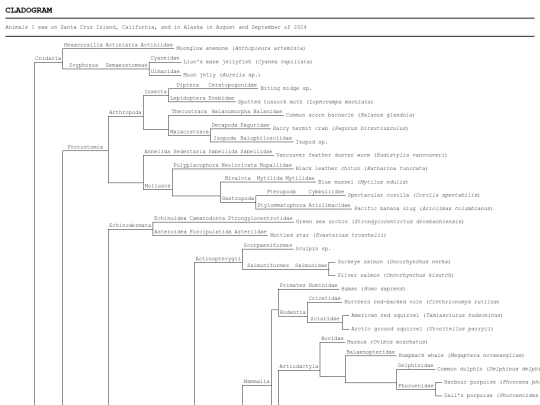Click the Rodentia branch label

[x=293, y=312]
